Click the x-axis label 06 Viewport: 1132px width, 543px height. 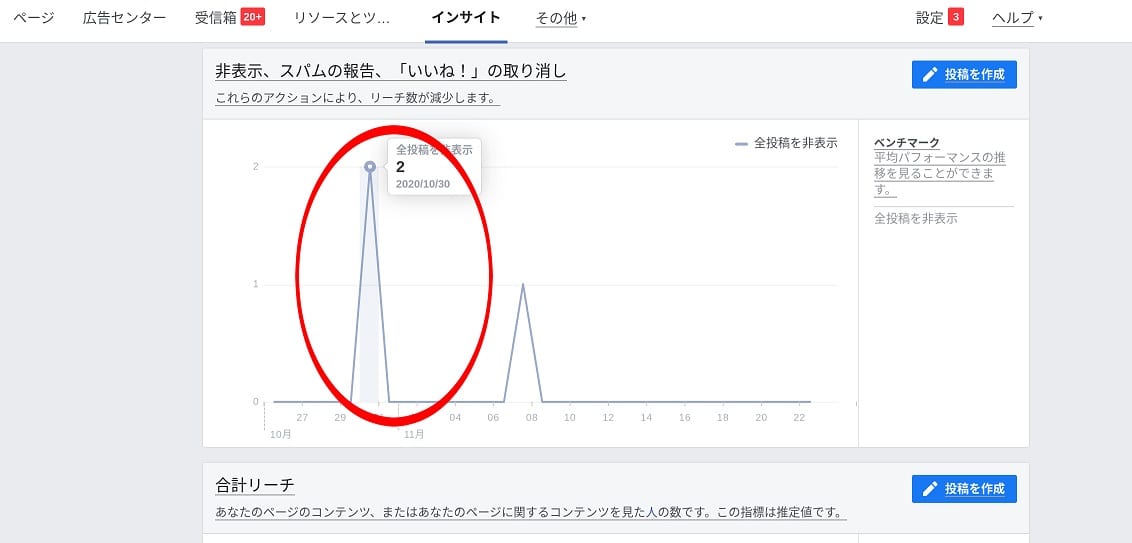[493, 417]
